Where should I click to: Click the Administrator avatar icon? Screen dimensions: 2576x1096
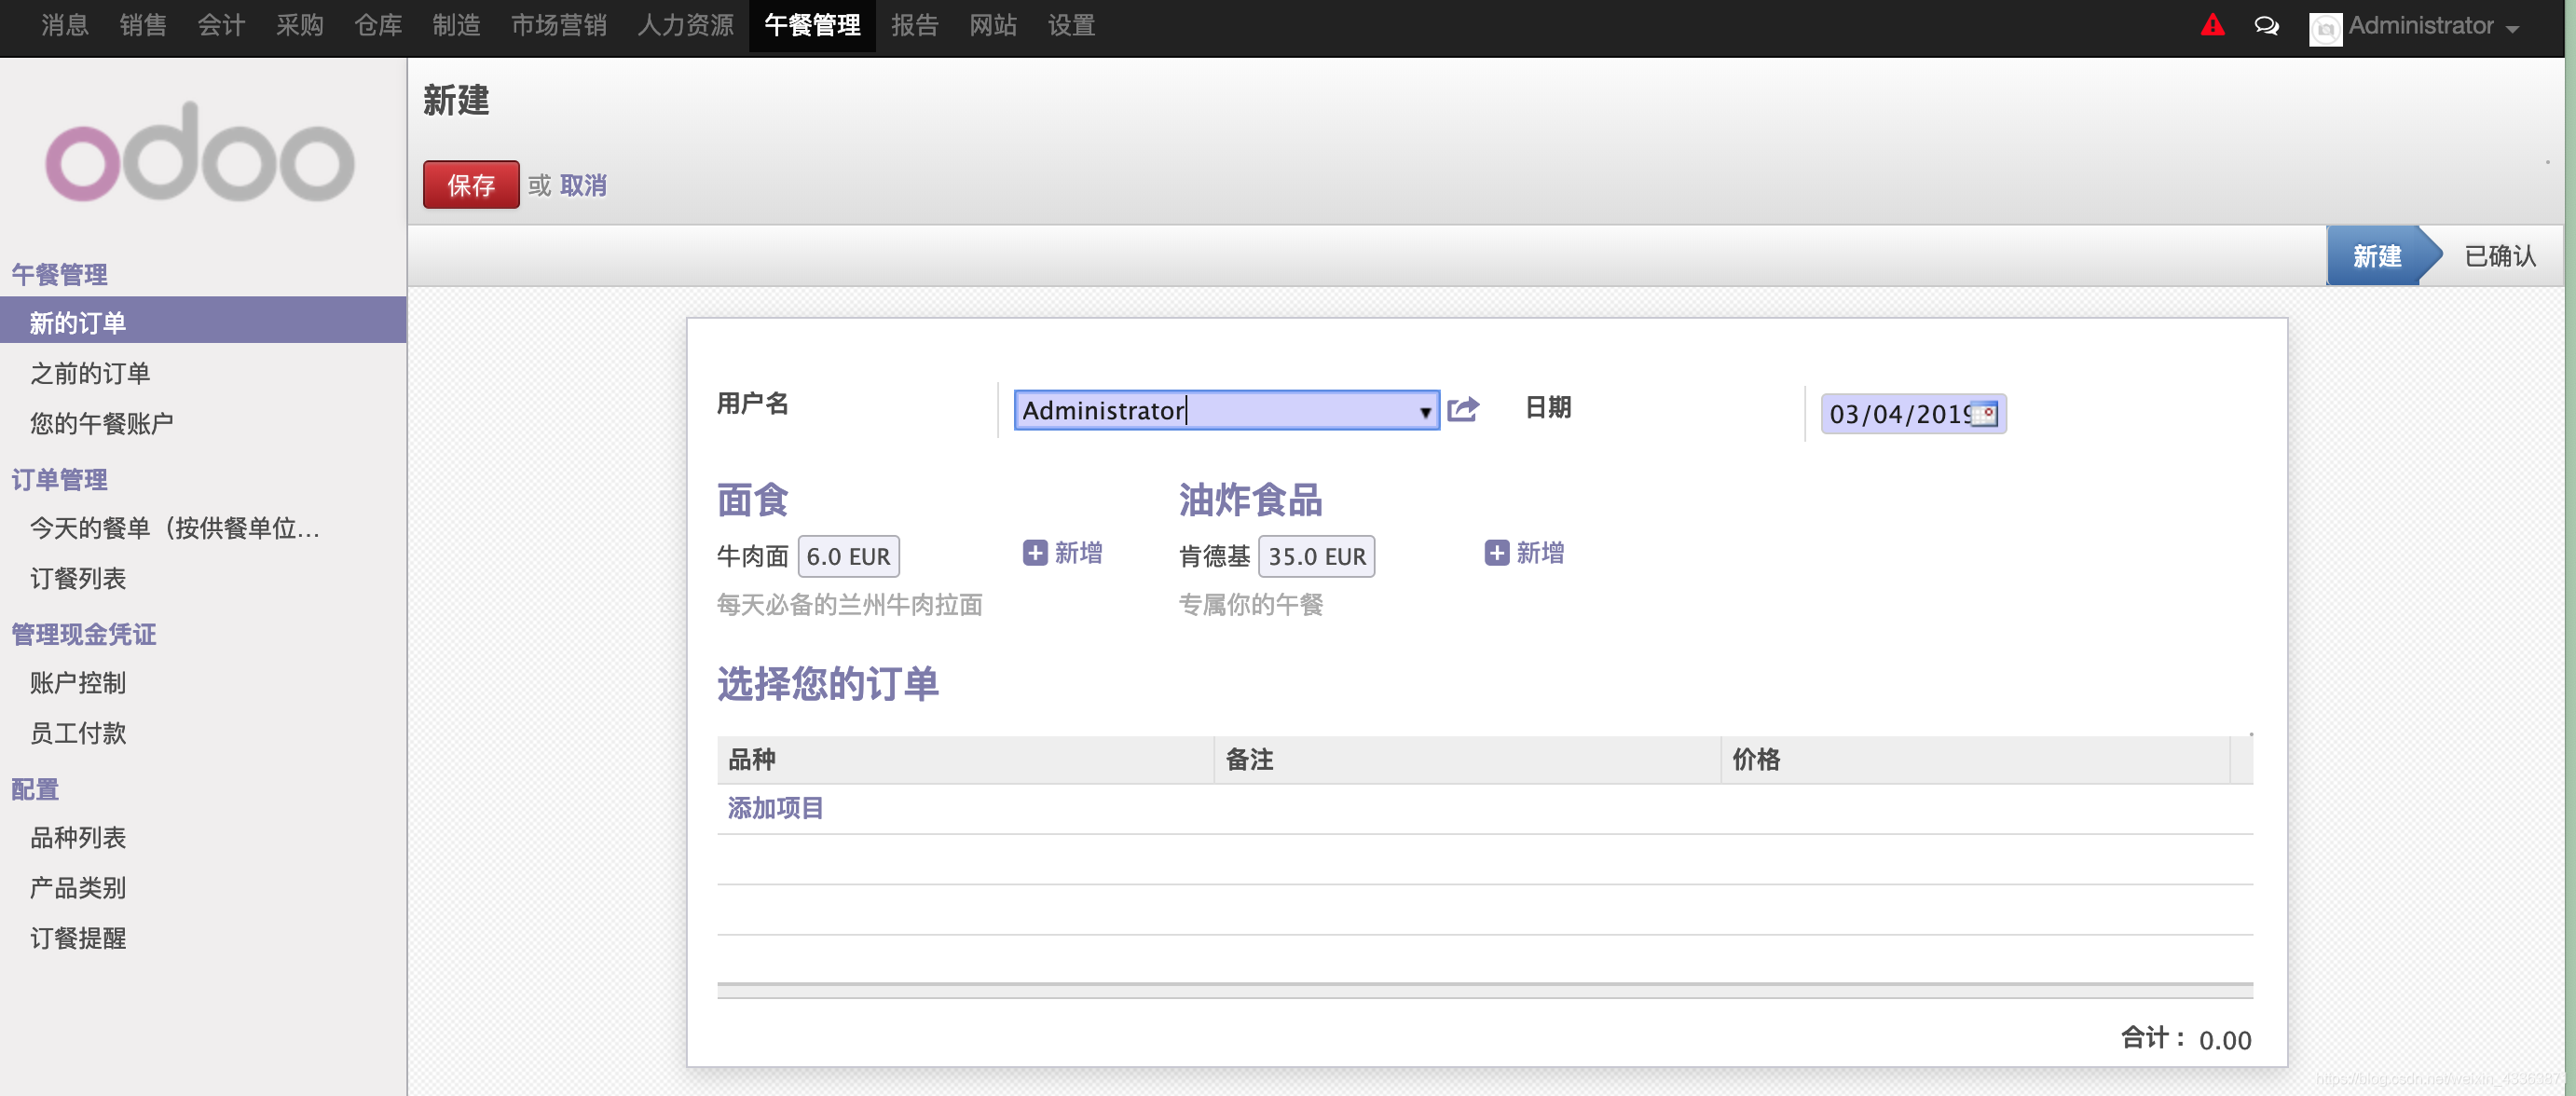pyautogui.click(x=2325, y=28)
